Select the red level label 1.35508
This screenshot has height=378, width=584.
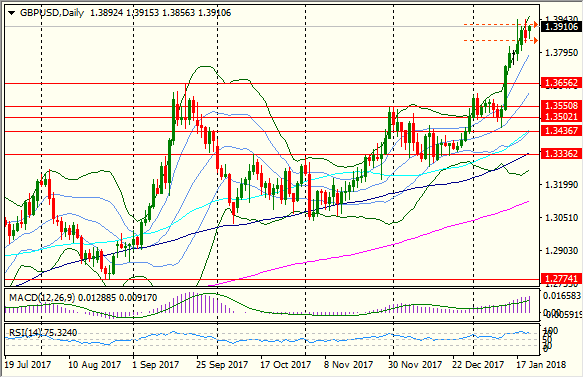[x=561, y=106]
